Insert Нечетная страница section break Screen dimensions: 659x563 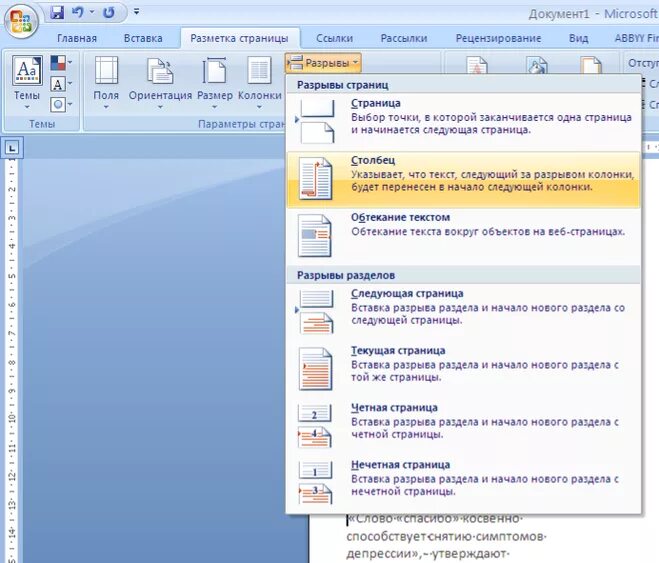463,483
